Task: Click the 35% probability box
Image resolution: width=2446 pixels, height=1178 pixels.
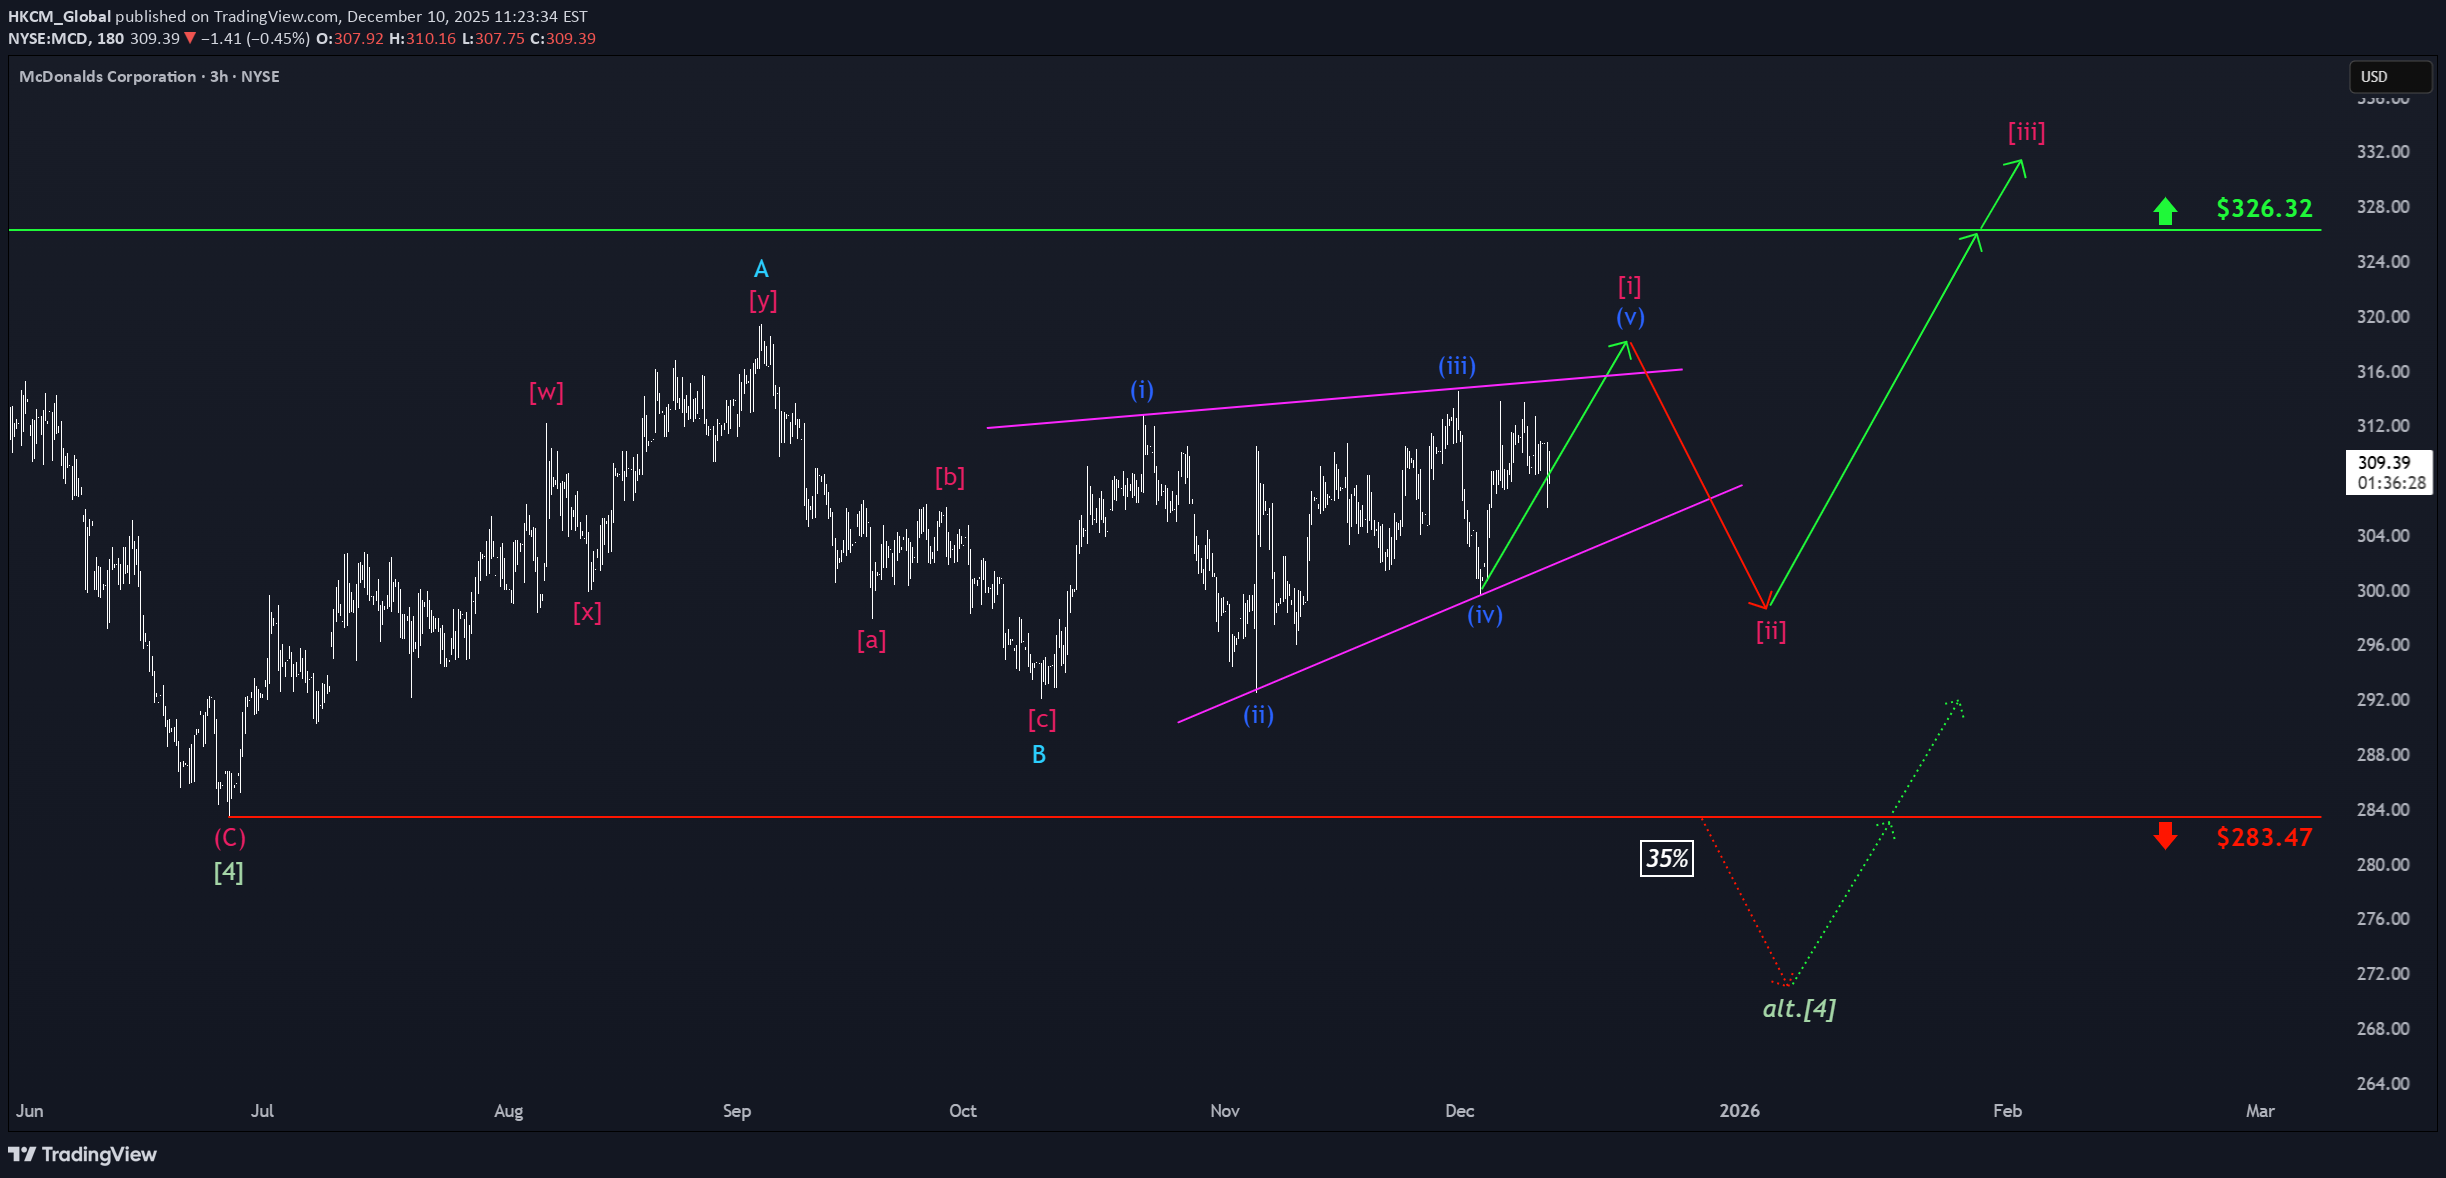Action: (1666, 858)
